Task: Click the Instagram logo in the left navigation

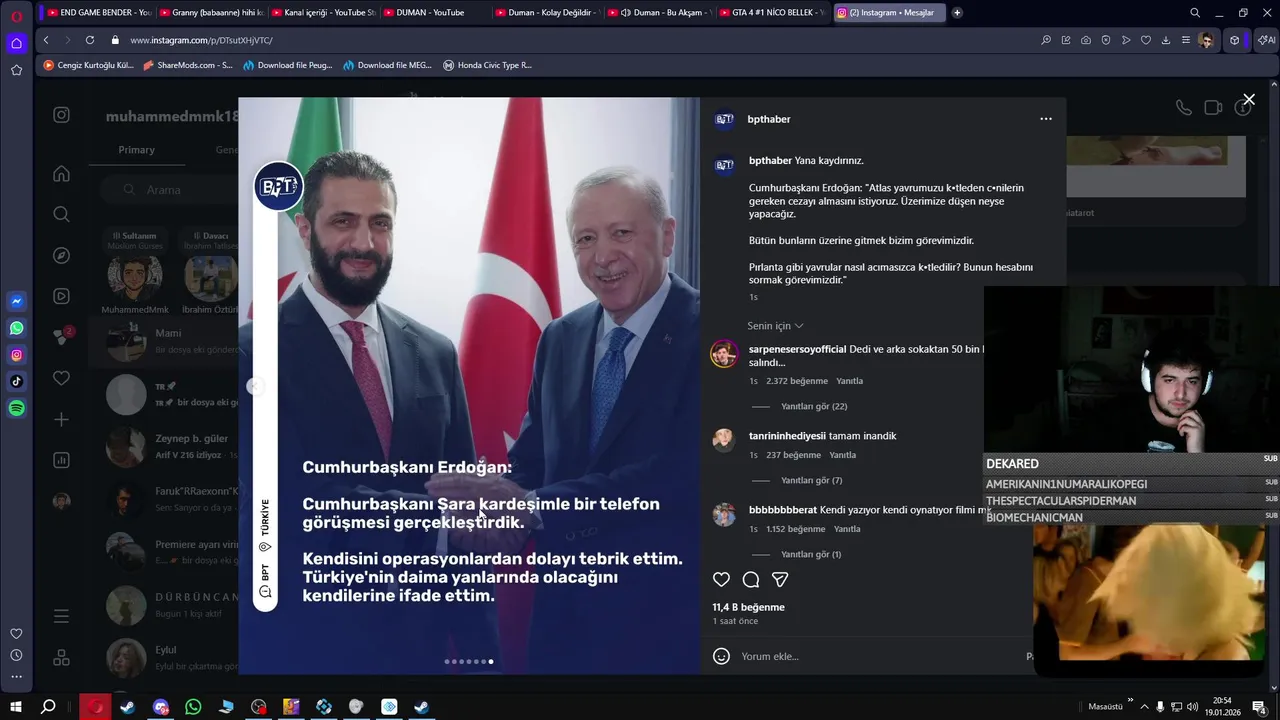Action: (x=61, y=115)
